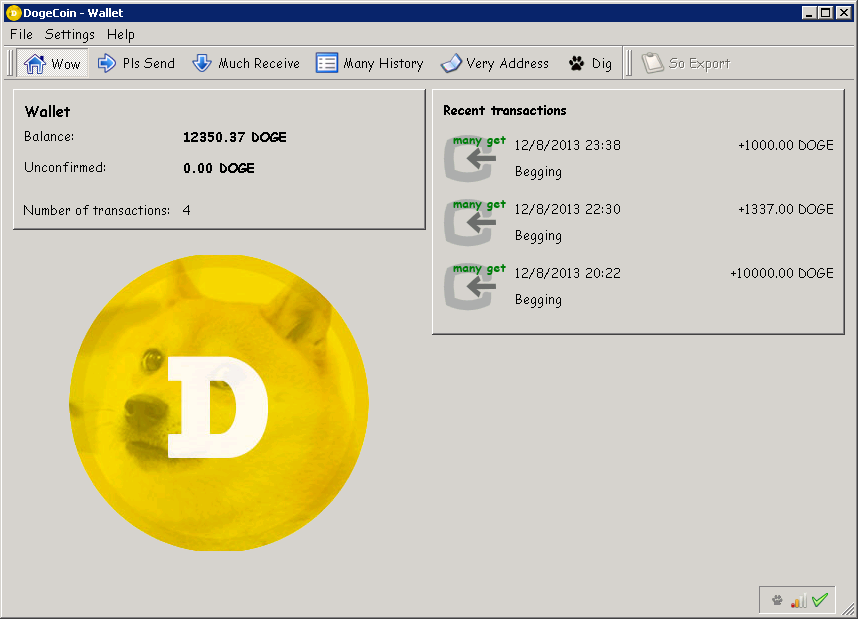Viewport: 858px width, 619px height.
Task: Click the Begging label under the 23:38 transaction
Action: pos(538,172)
